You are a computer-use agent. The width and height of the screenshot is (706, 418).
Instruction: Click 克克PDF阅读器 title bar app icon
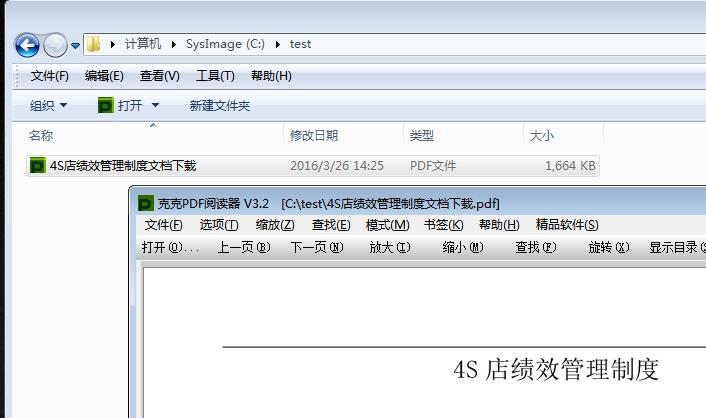tap(145, 204)
